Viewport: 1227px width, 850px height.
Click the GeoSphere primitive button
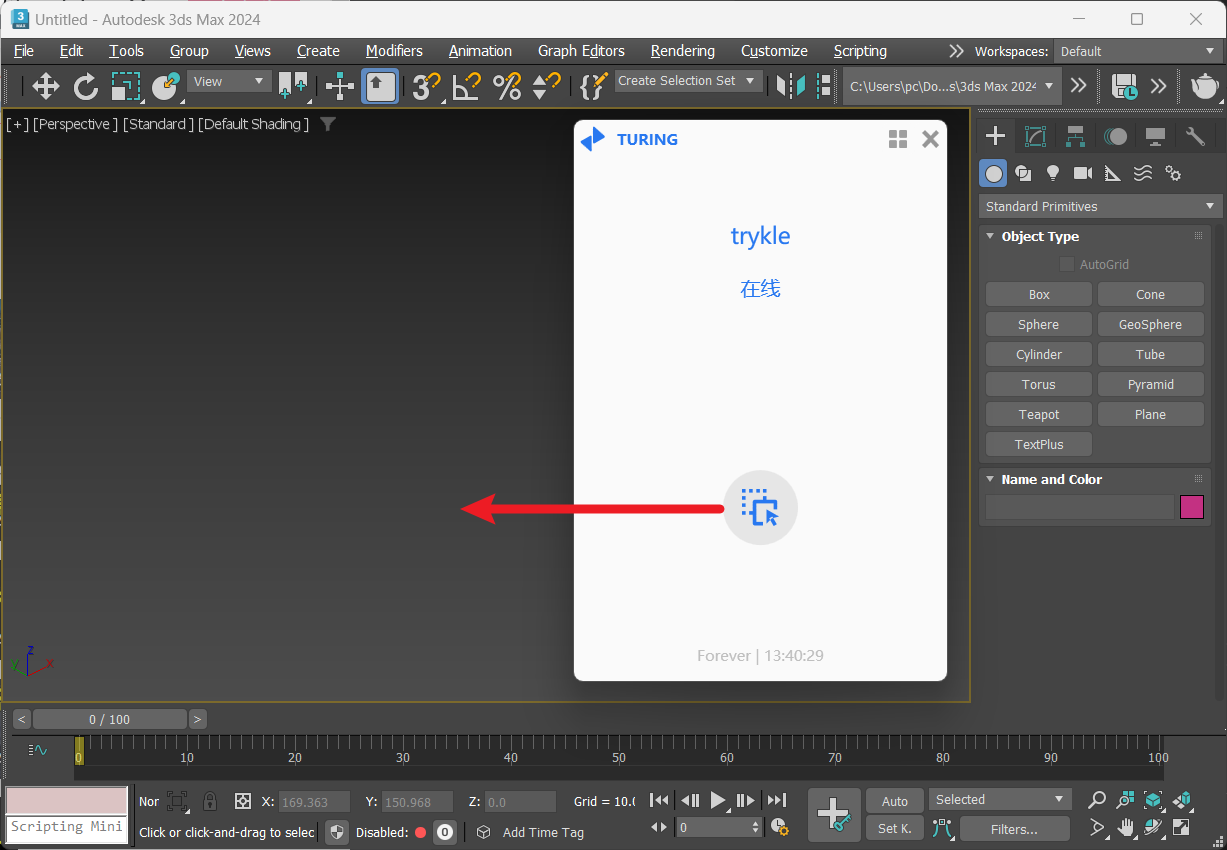[1150, 324]
